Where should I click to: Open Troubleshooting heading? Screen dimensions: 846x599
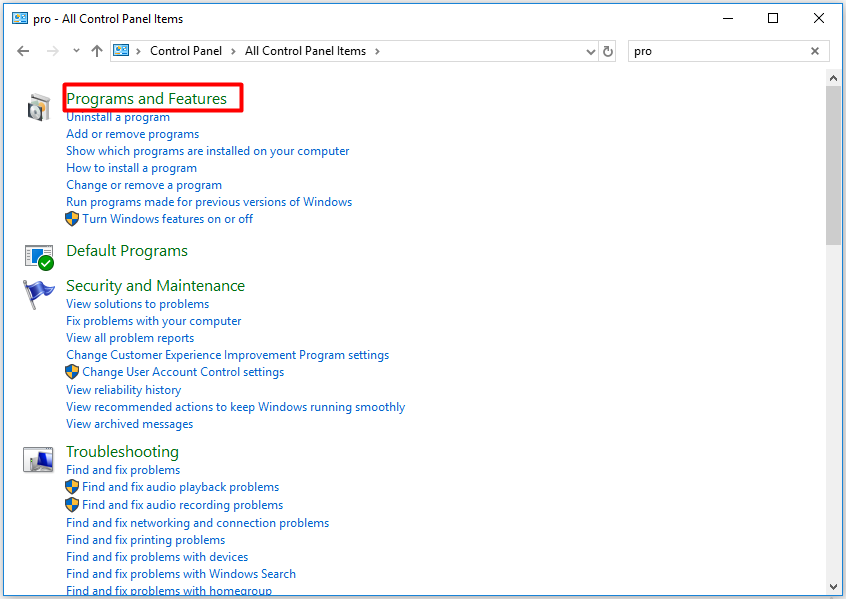(x=122, y=452)
